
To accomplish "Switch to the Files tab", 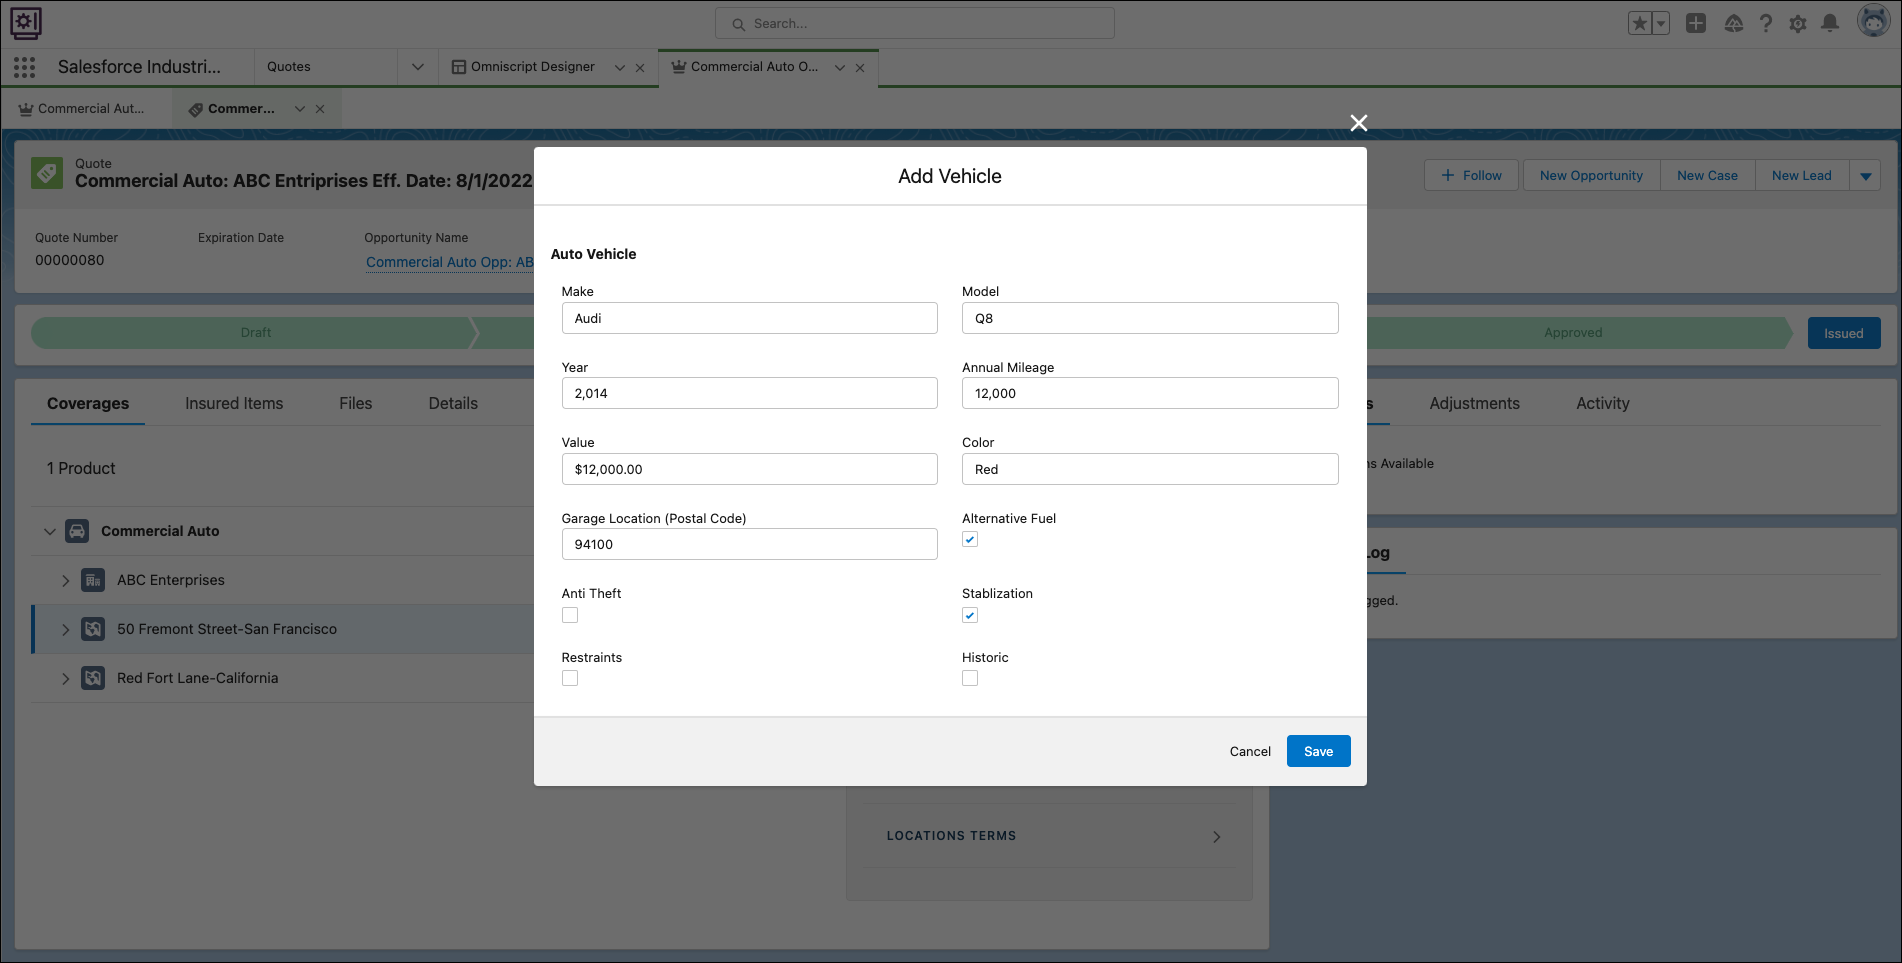I will (355, 403).
